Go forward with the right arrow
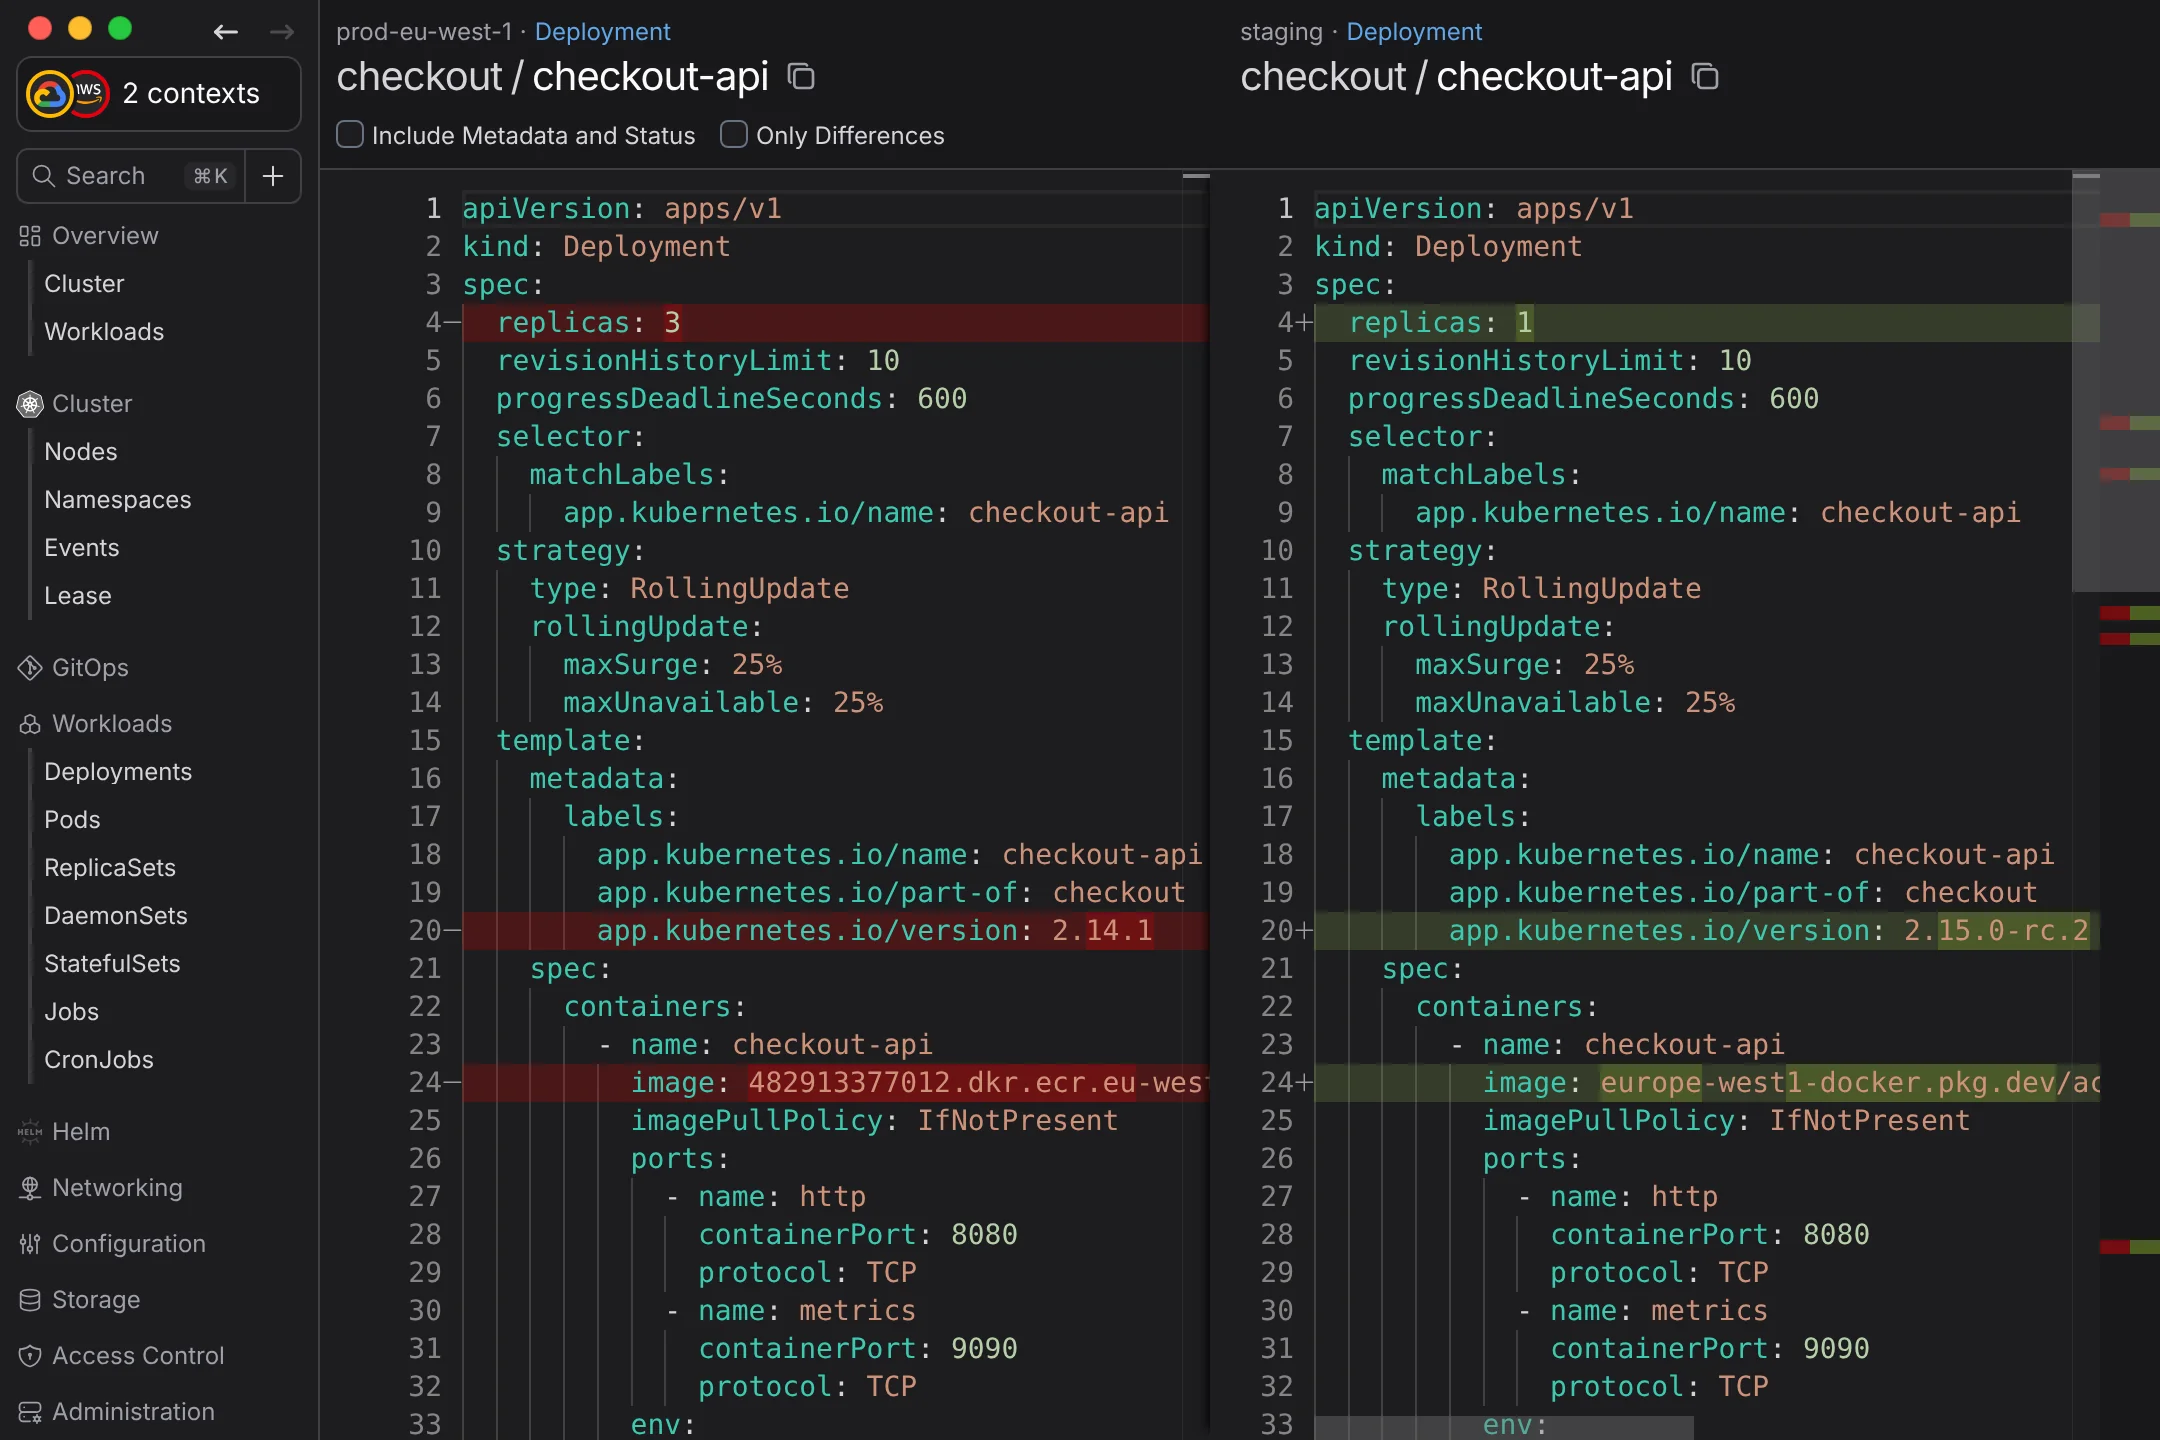This screenshot has width=2160, height=1440. 282,32
